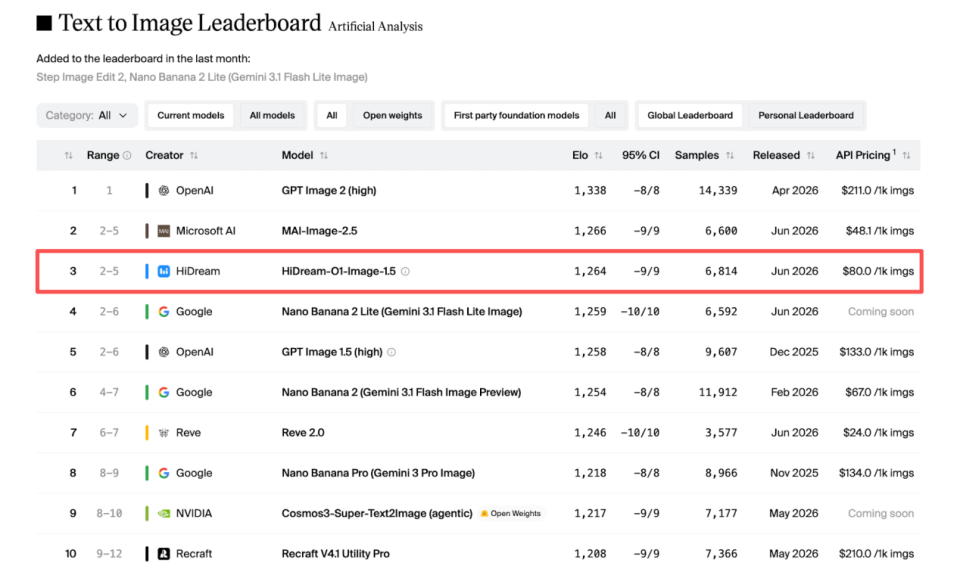Click the NVIDIA creator name
Screen dimensions: 960x572
(194, 514)
